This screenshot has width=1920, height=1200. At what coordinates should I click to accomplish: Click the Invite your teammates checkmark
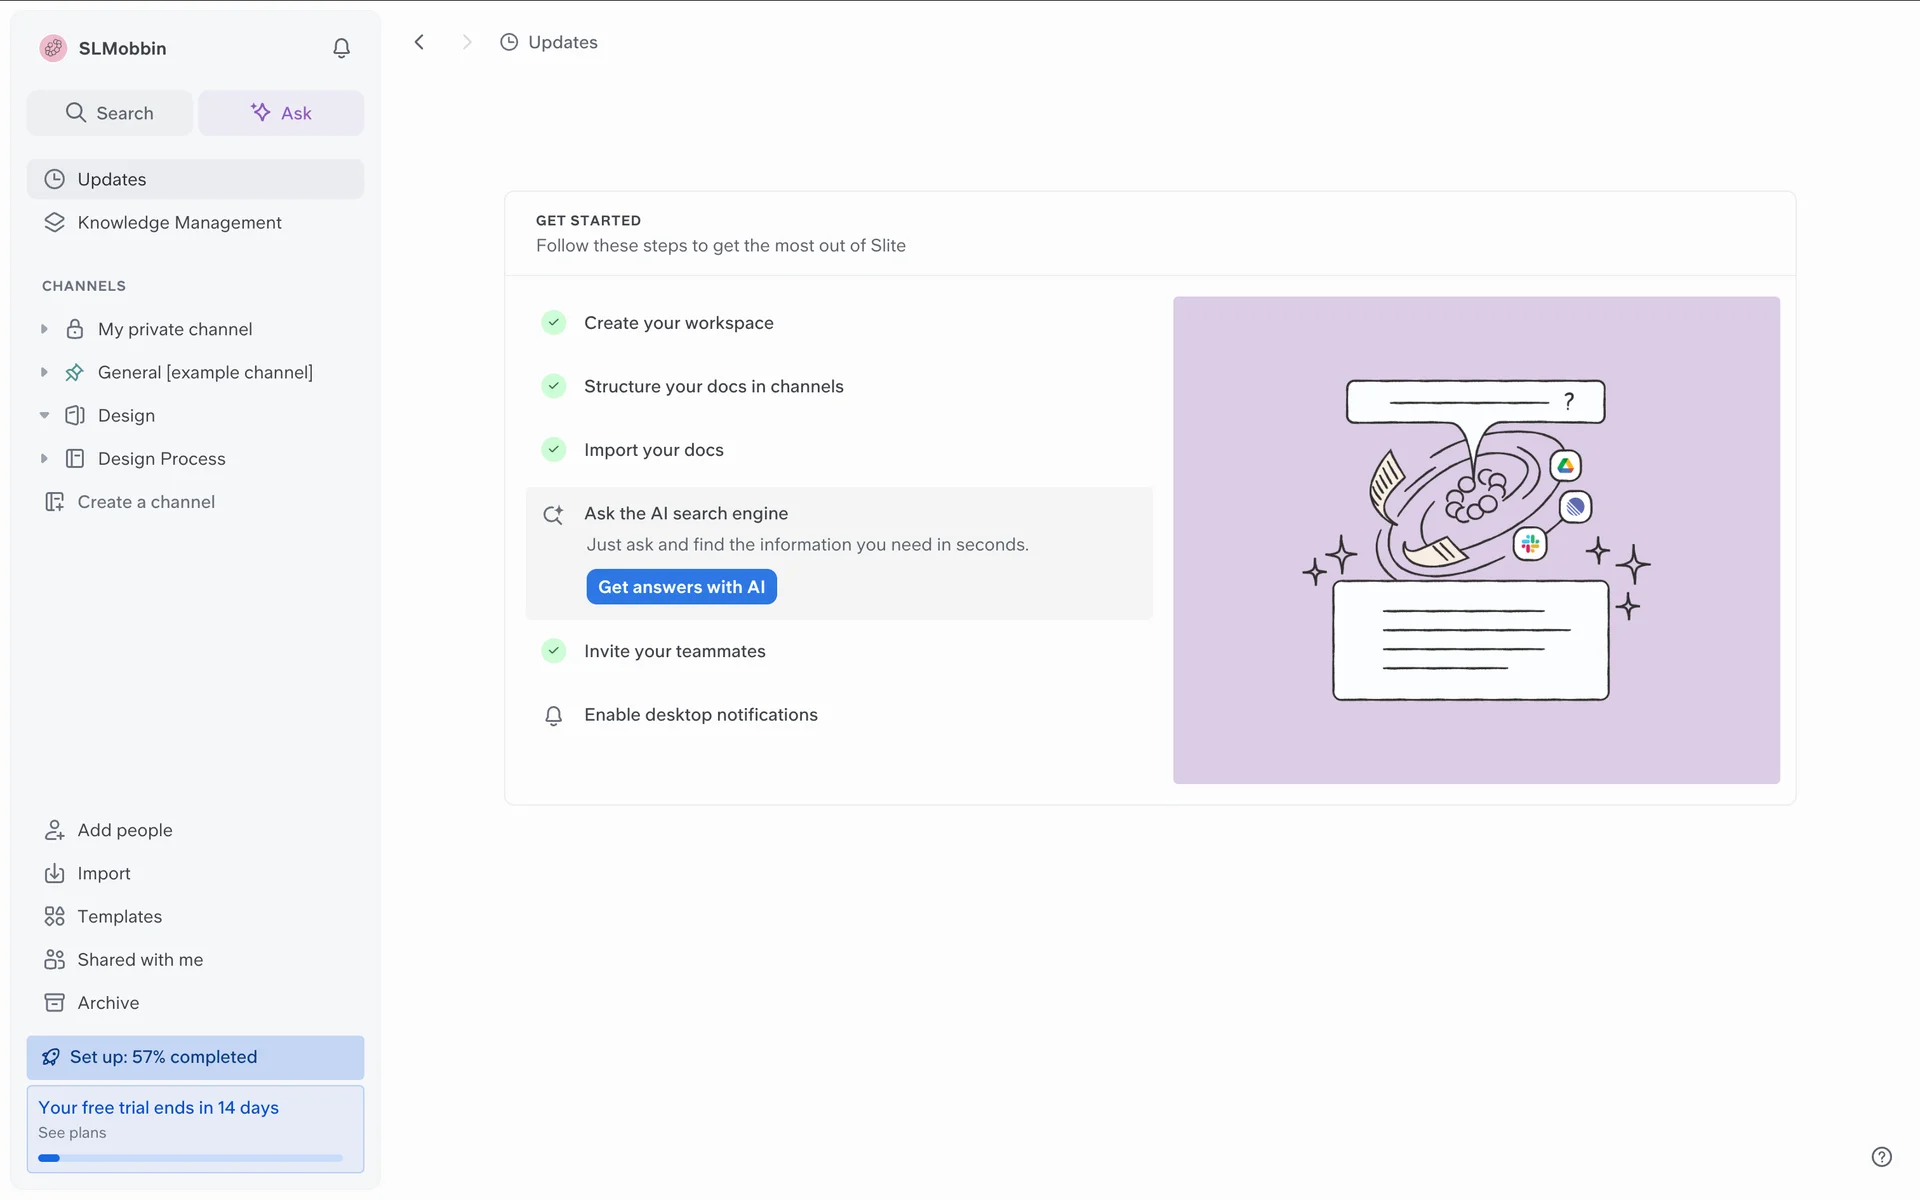tap(553, 651)
